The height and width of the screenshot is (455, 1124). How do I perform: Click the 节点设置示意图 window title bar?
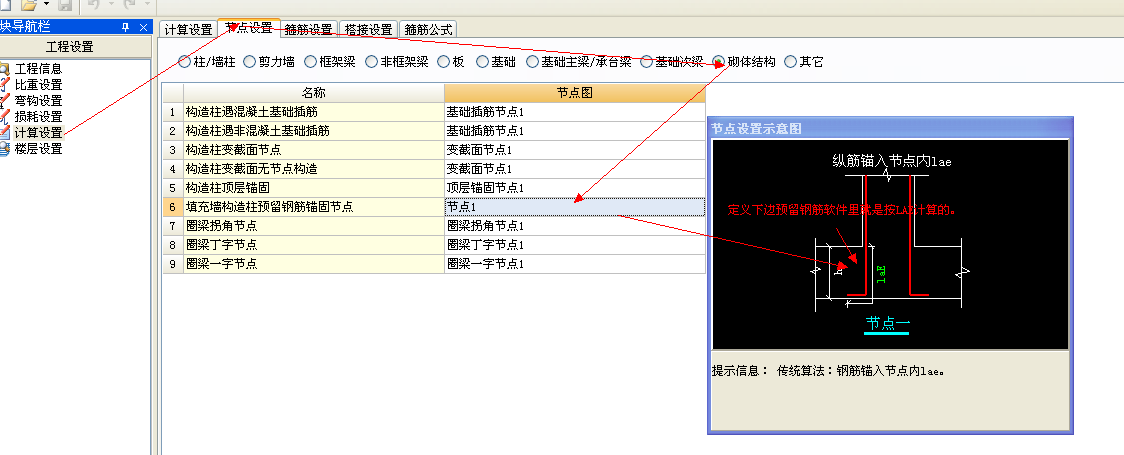(890, 128)
